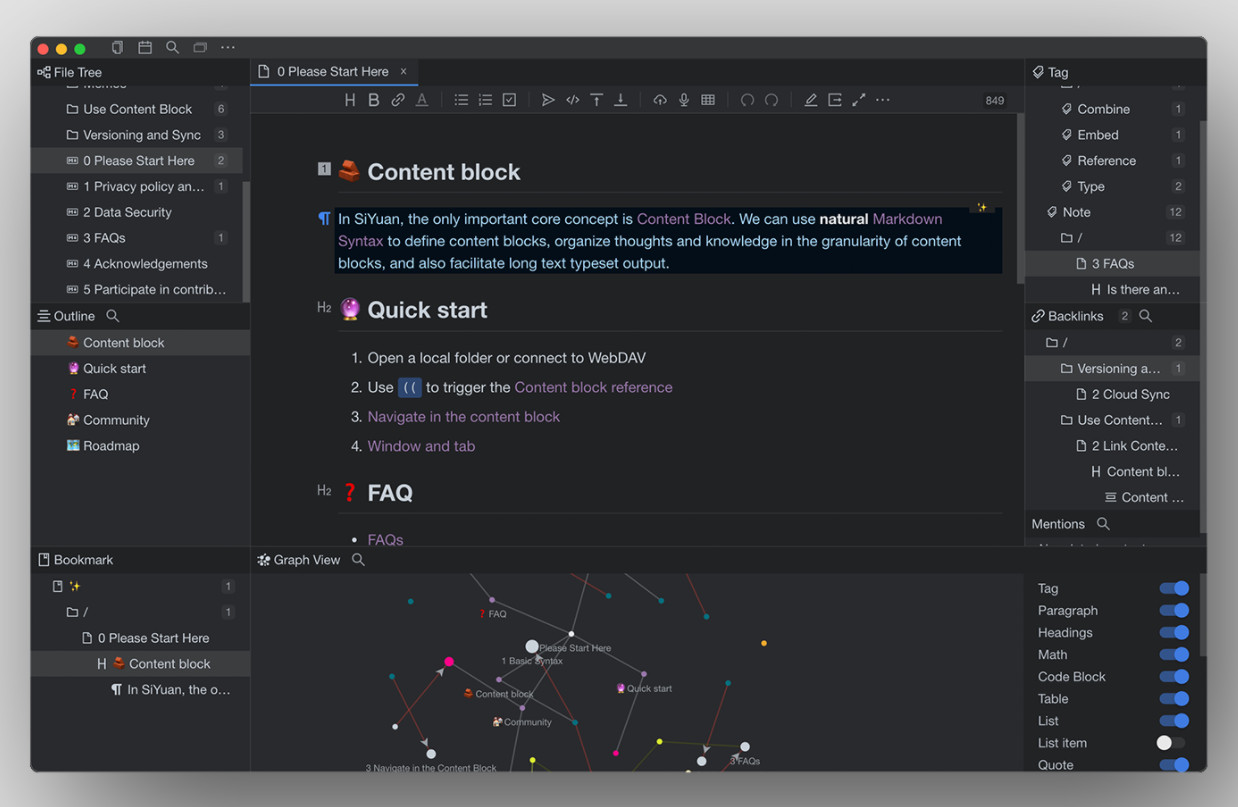
Task: Search within the Mentions panel
Action: pyautogui.click(x=1103, y=524)
